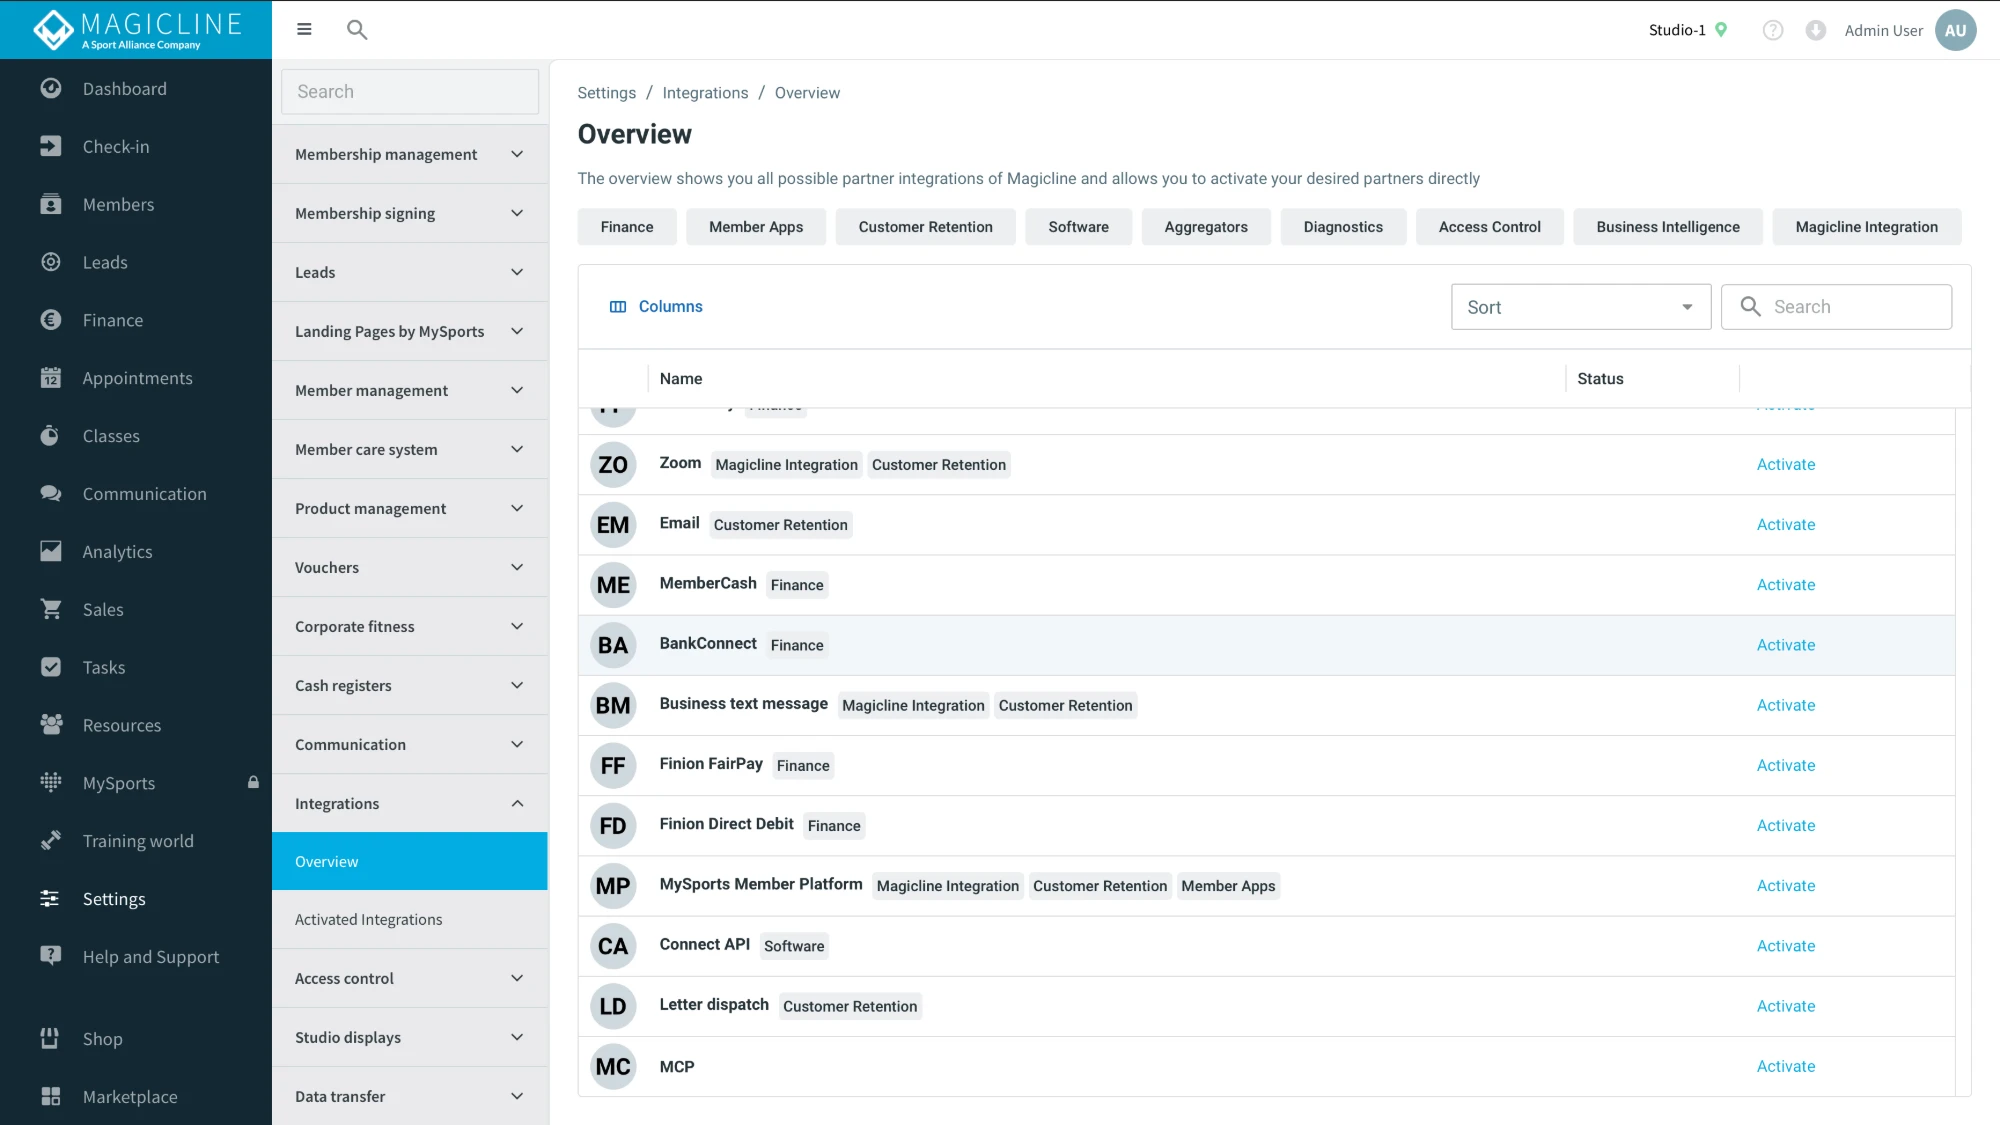Click the Analytics chart icon

[x=51, y=551]
